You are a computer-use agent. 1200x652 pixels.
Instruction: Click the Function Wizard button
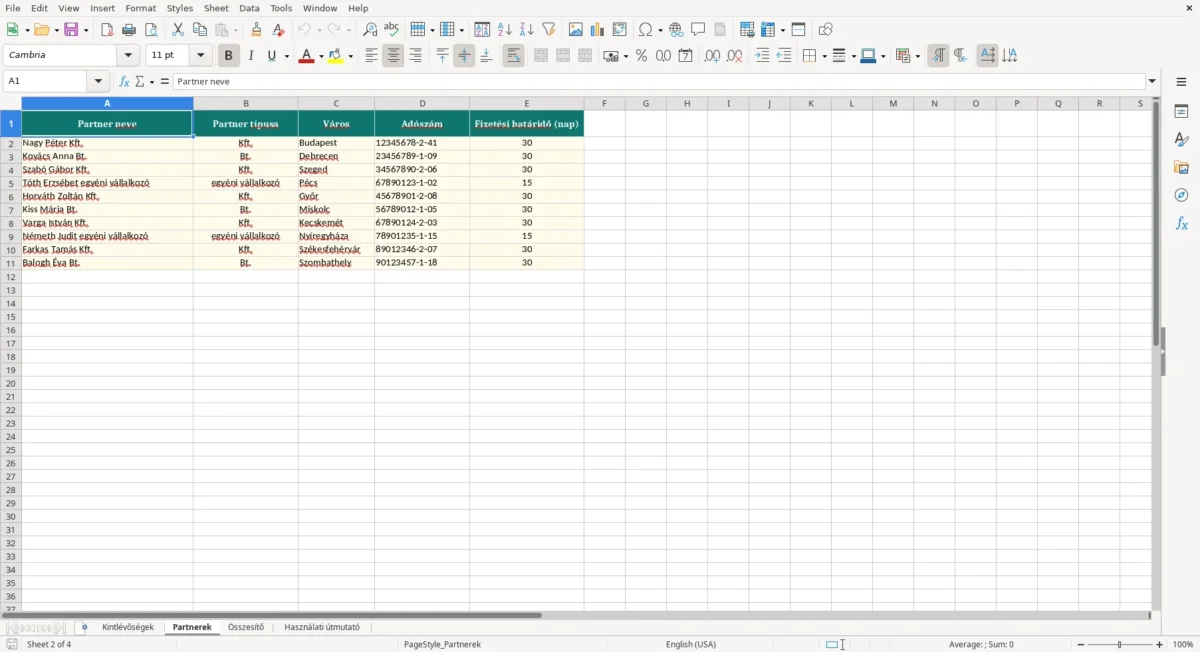[x=124, y=82]
